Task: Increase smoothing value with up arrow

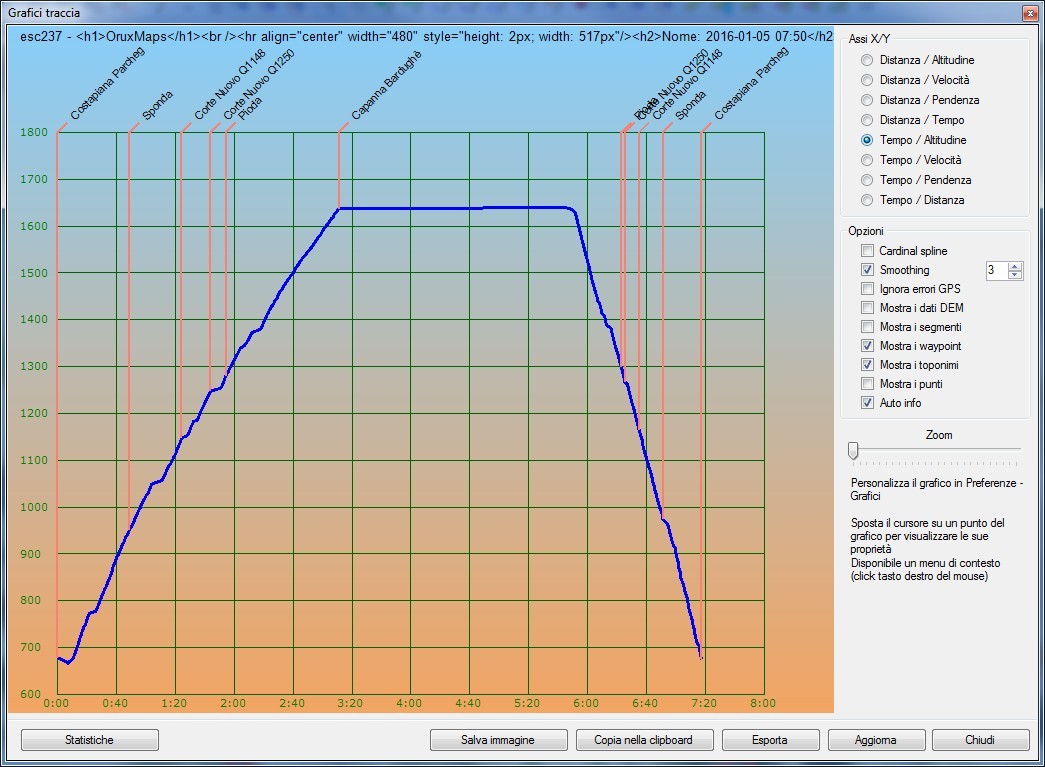Action: point(1016,266)
